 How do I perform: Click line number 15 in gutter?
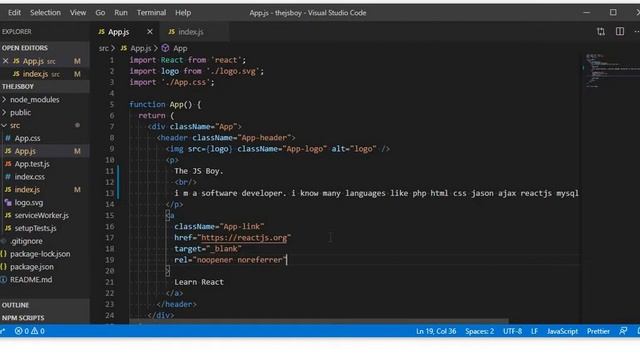pos(110,216)
